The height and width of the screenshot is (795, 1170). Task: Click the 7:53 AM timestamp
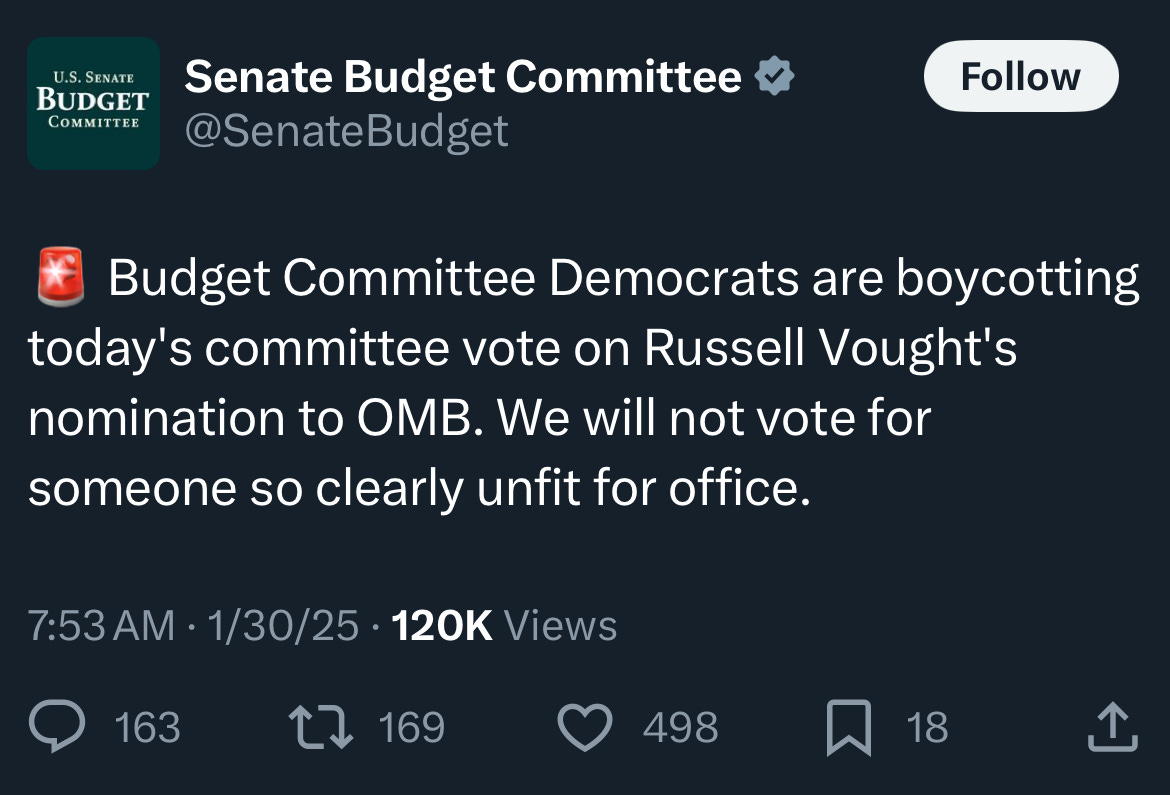(x=101, y=626)
